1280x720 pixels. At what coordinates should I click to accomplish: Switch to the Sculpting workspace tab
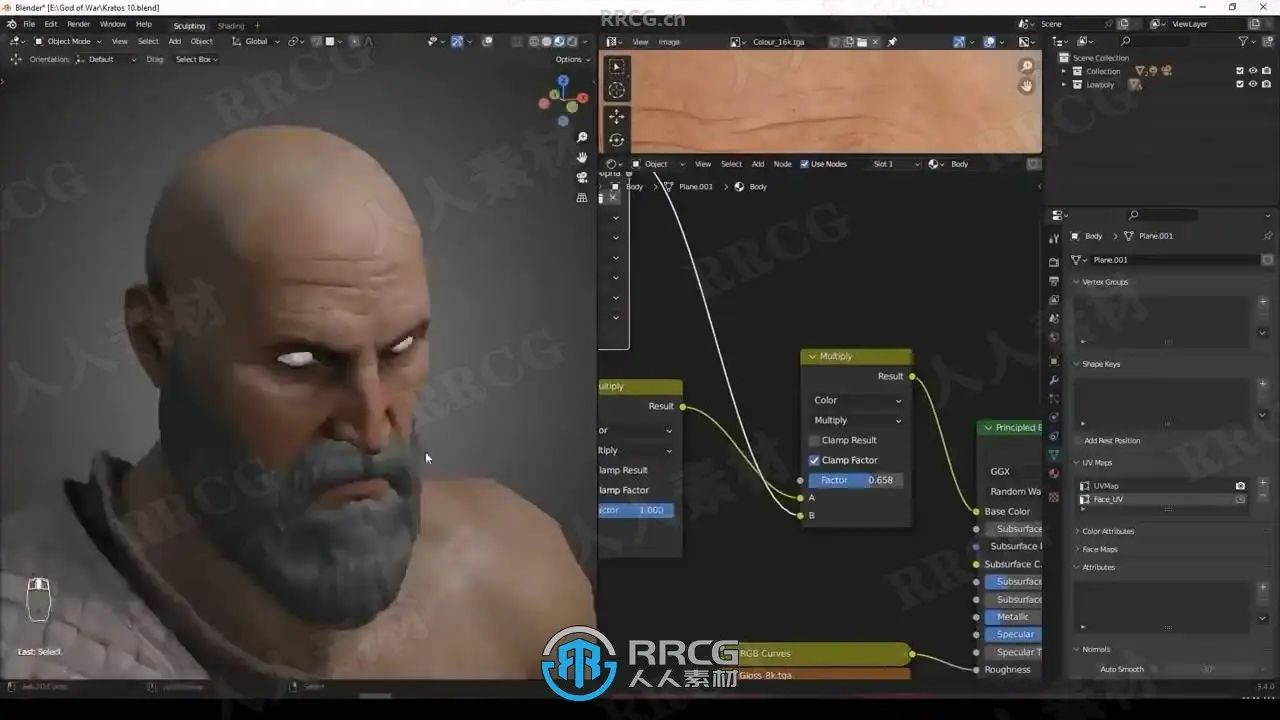(189, 26)
